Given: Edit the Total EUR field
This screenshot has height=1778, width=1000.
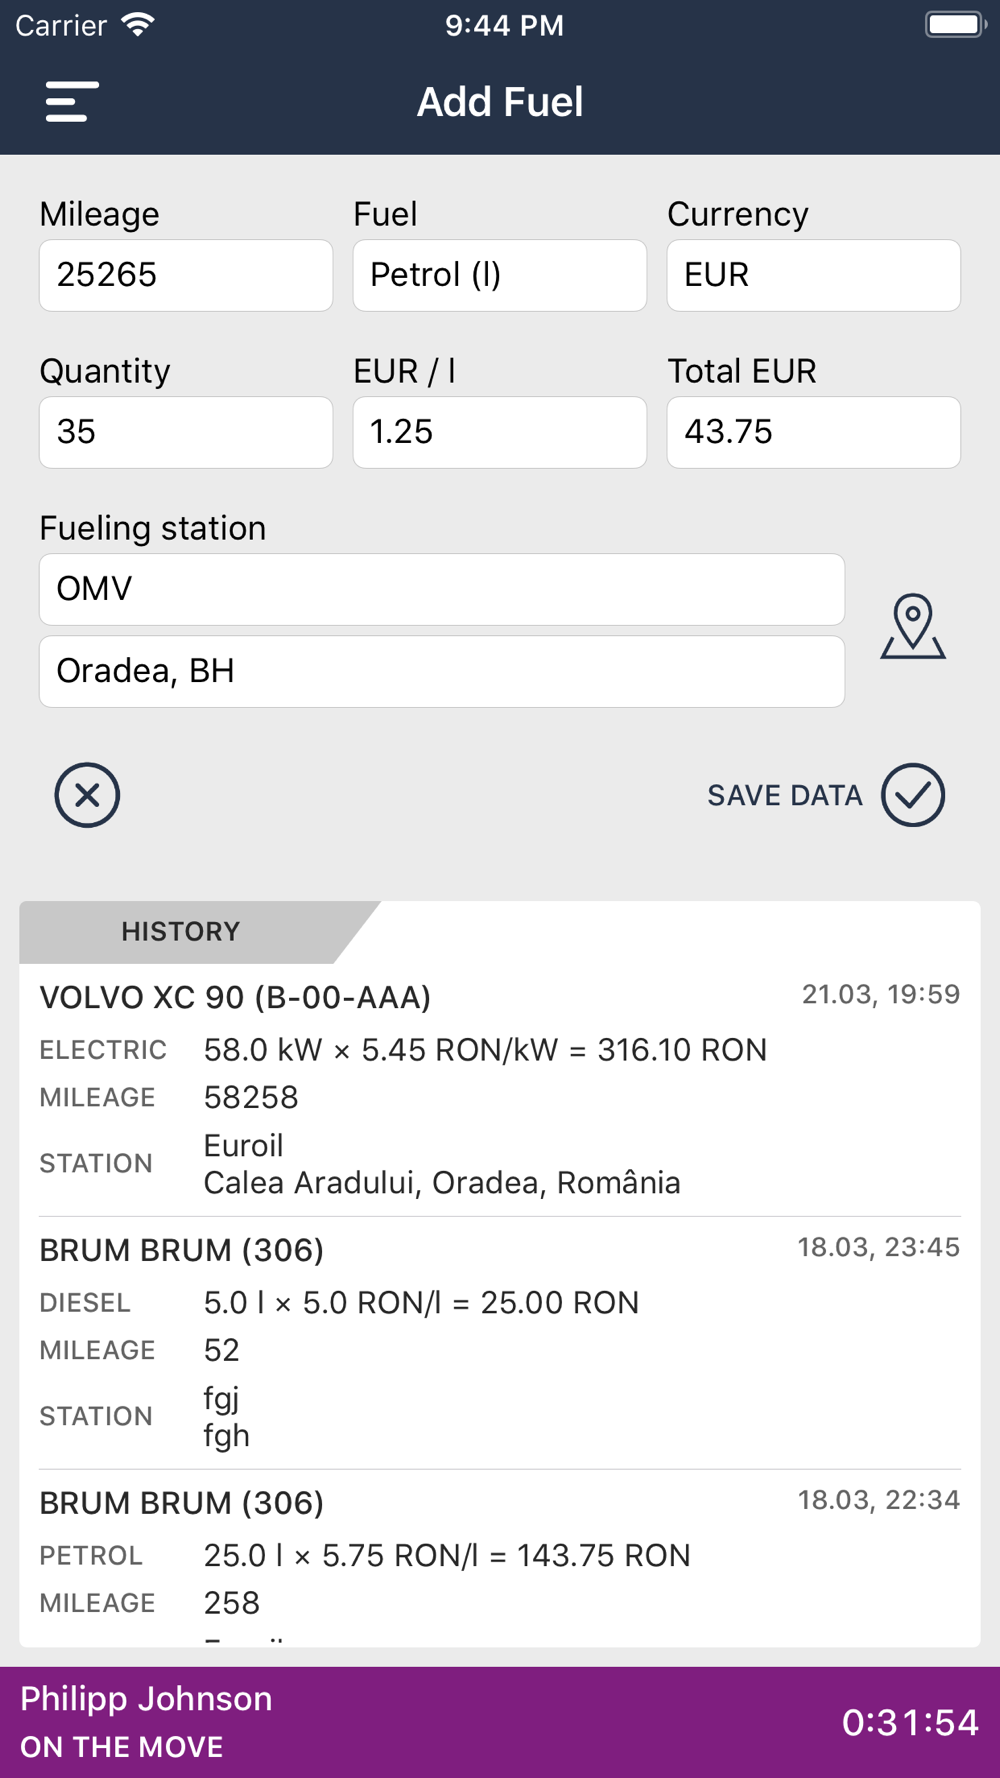Looking at the screenshot, I should click(814, 432).
